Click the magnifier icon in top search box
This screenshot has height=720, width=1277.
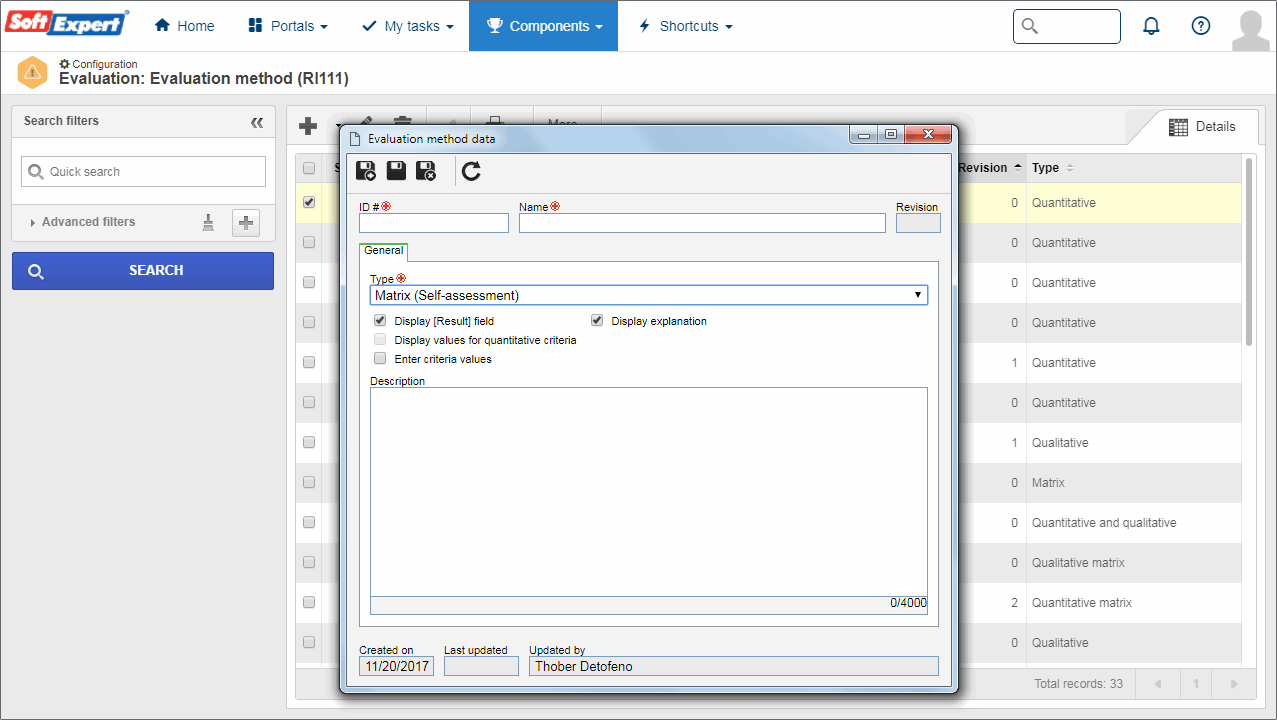pyautogui.click(x=1031, y=26)
